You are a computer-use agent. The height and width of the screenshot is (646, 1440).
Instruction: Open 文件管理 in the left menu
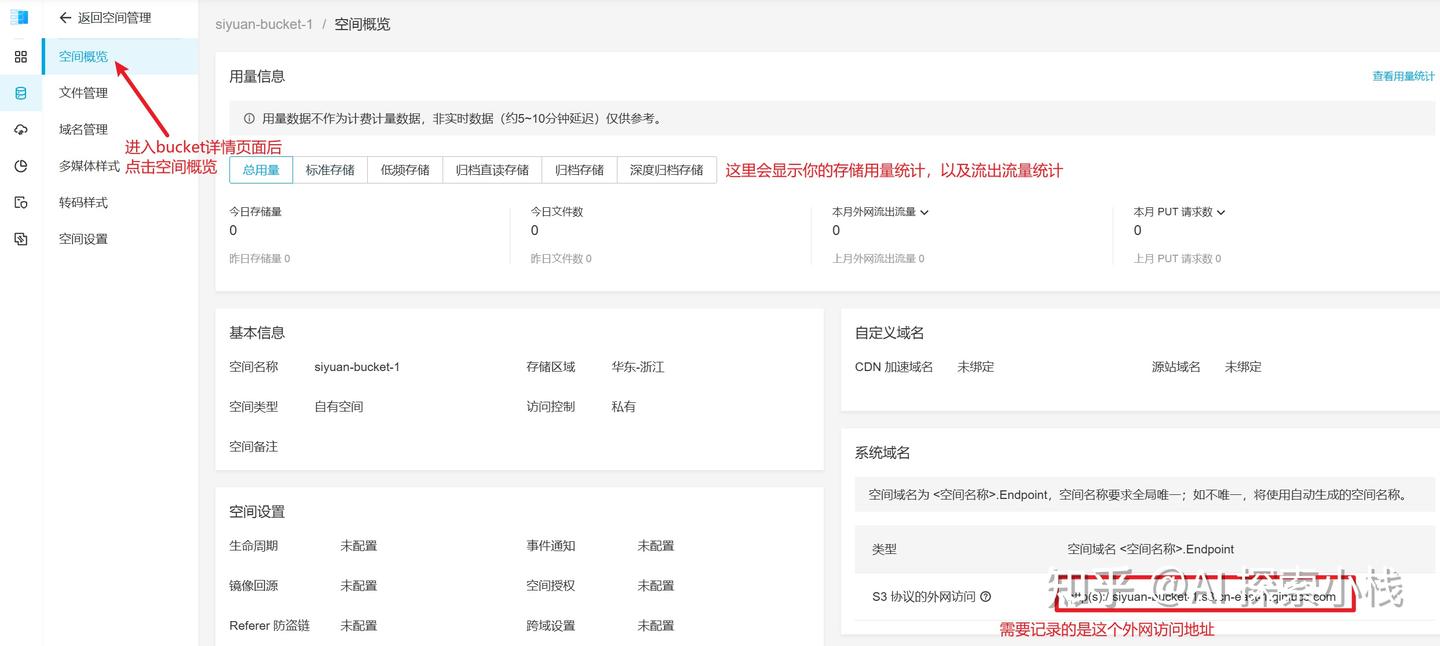pos(83,92)
